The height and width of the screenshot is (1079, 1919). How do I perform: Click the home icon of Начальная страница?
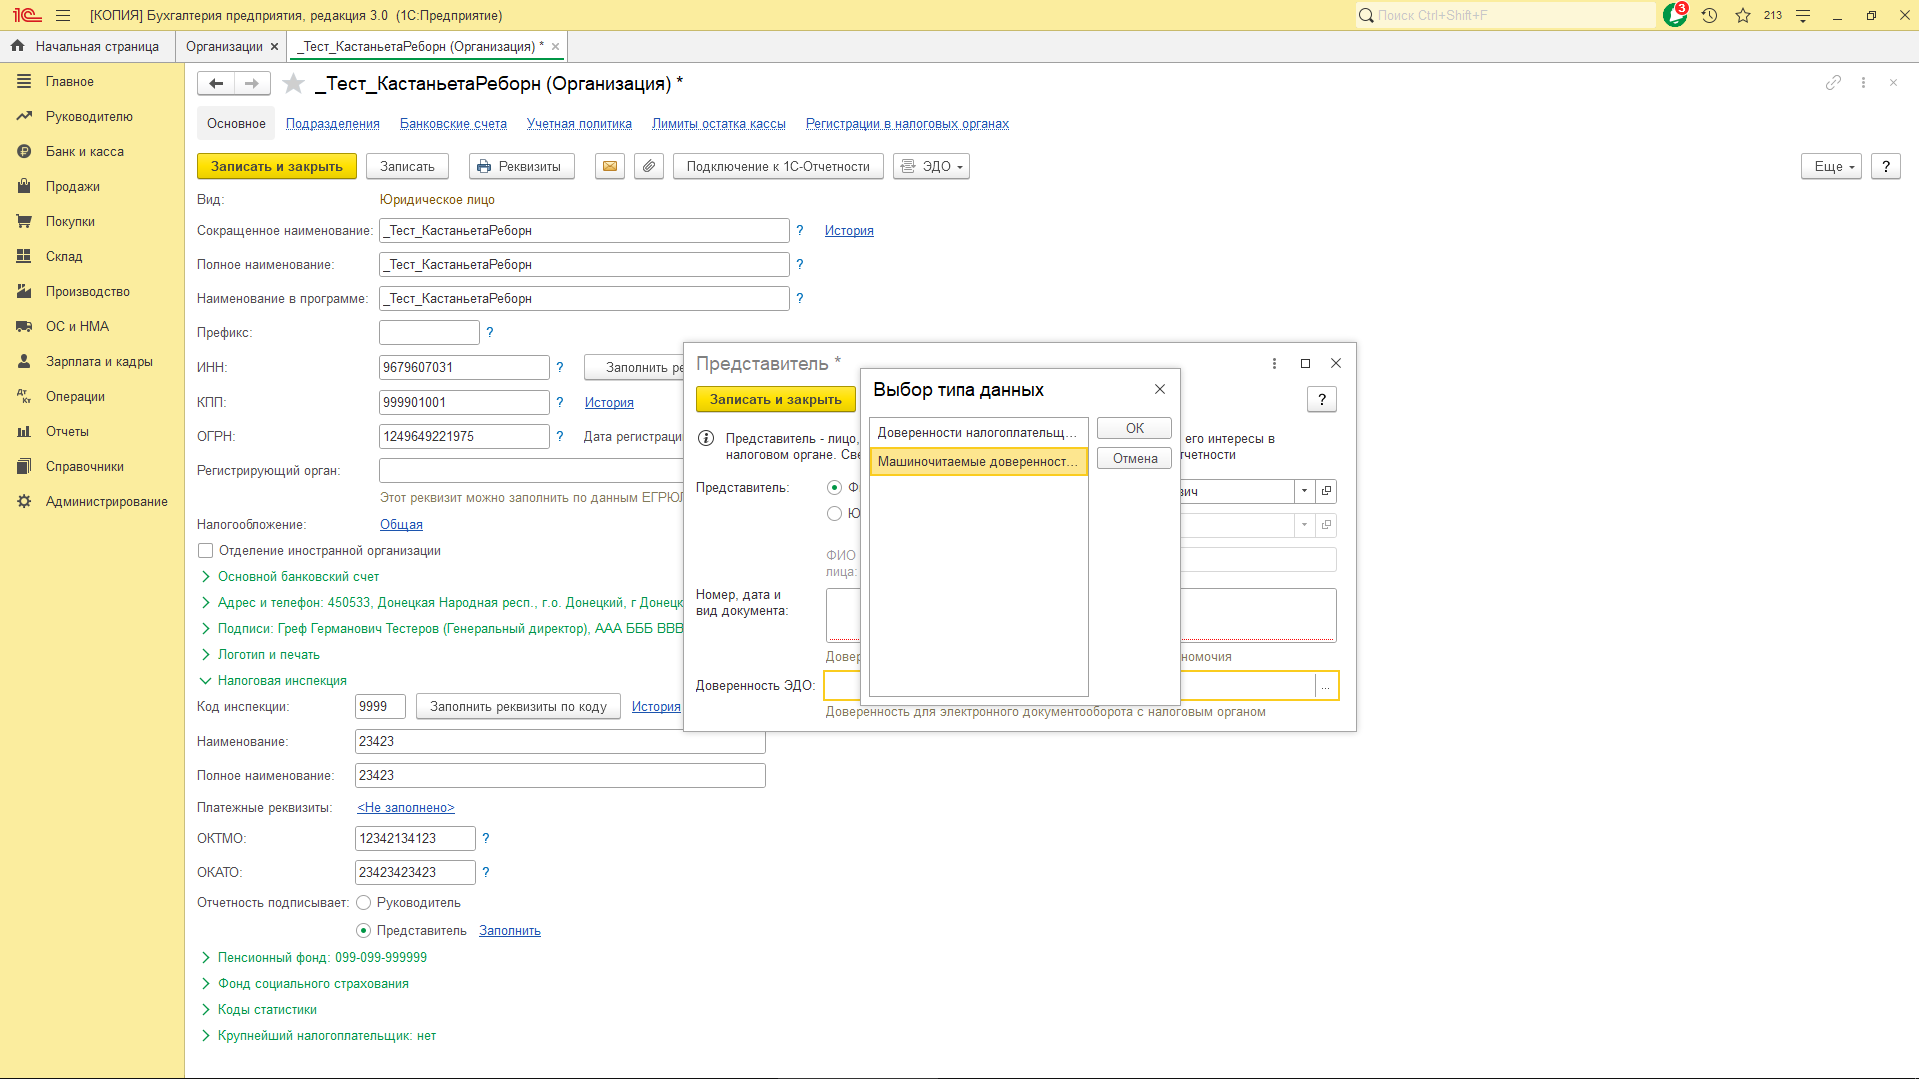[x=17, y=46]
